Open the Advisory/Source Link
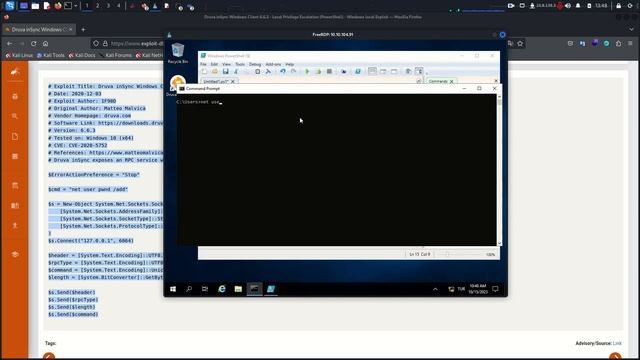The height and width of the screenshot is (360, 640). tap(617, 343)
